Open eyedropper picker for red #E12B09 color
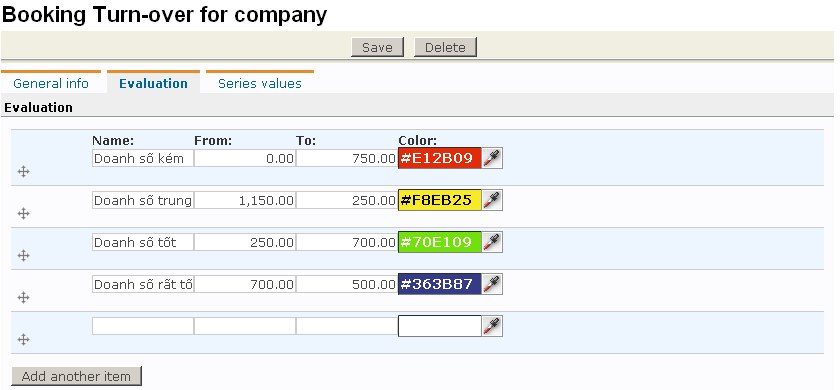 [492, 158]
